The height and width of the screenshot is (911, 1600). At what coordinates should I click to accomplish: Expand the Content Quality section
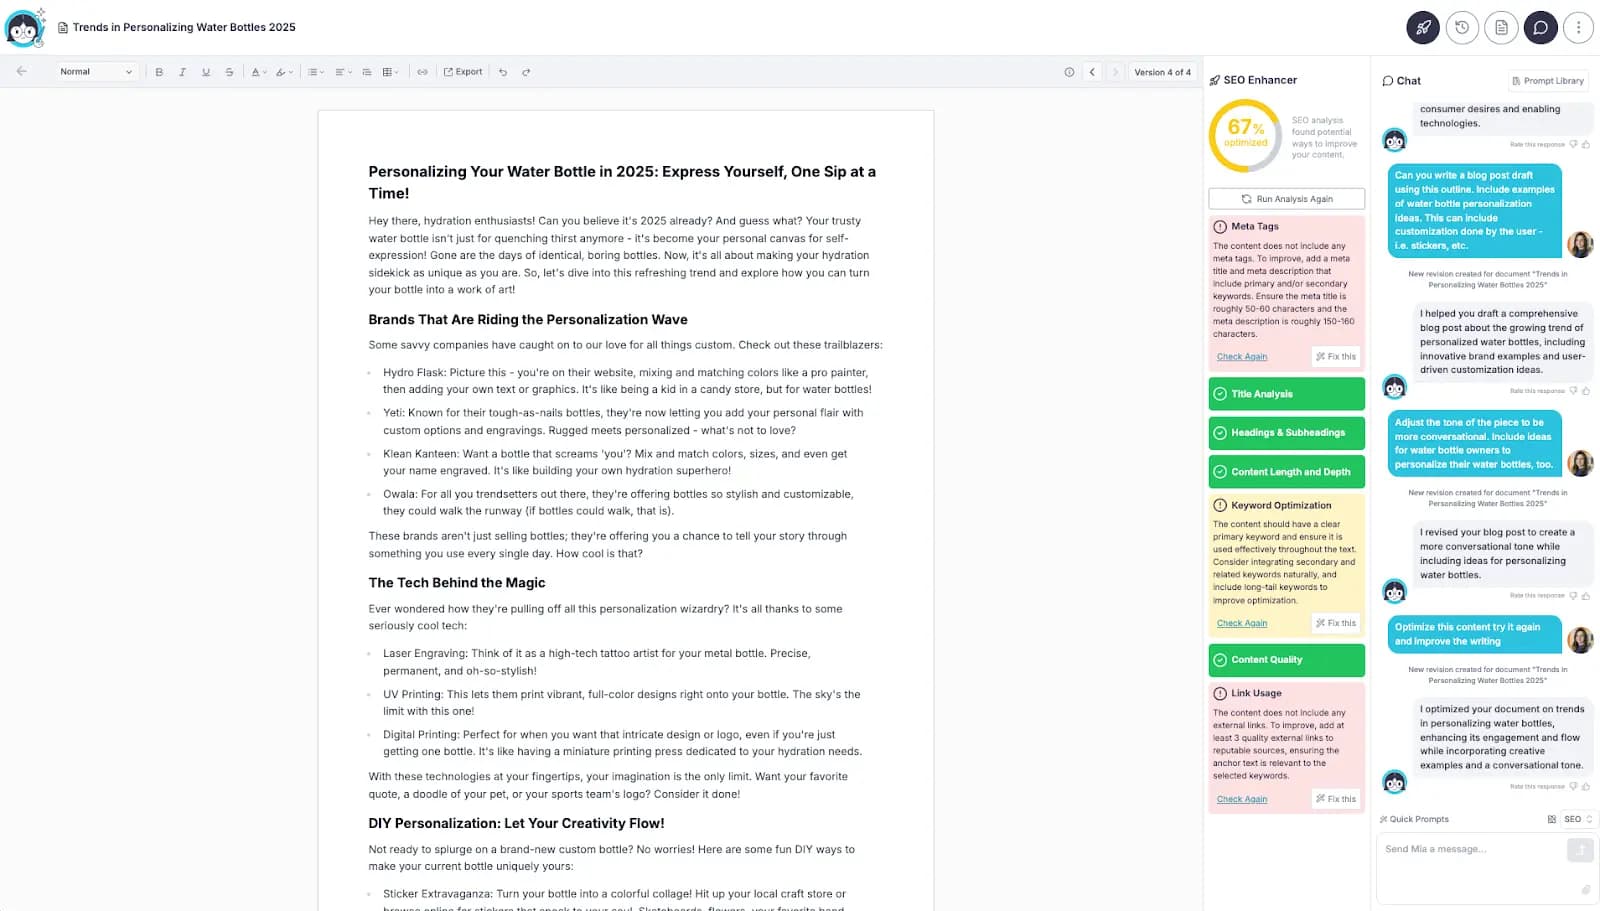point(1286,660)
